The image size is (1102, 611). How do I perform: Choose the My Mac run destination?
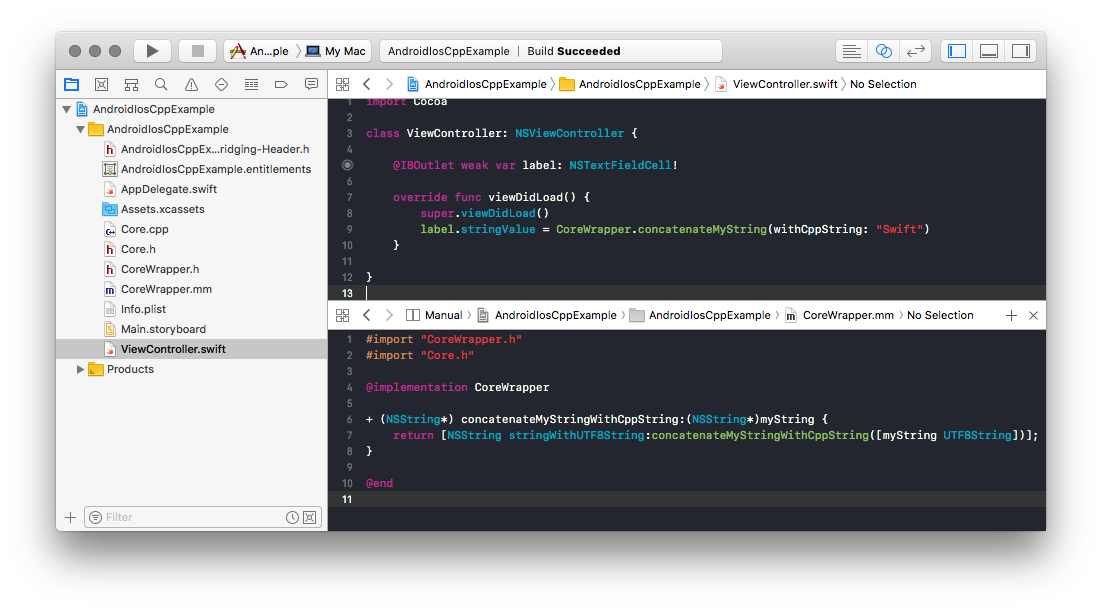click(x=336, y=51)
